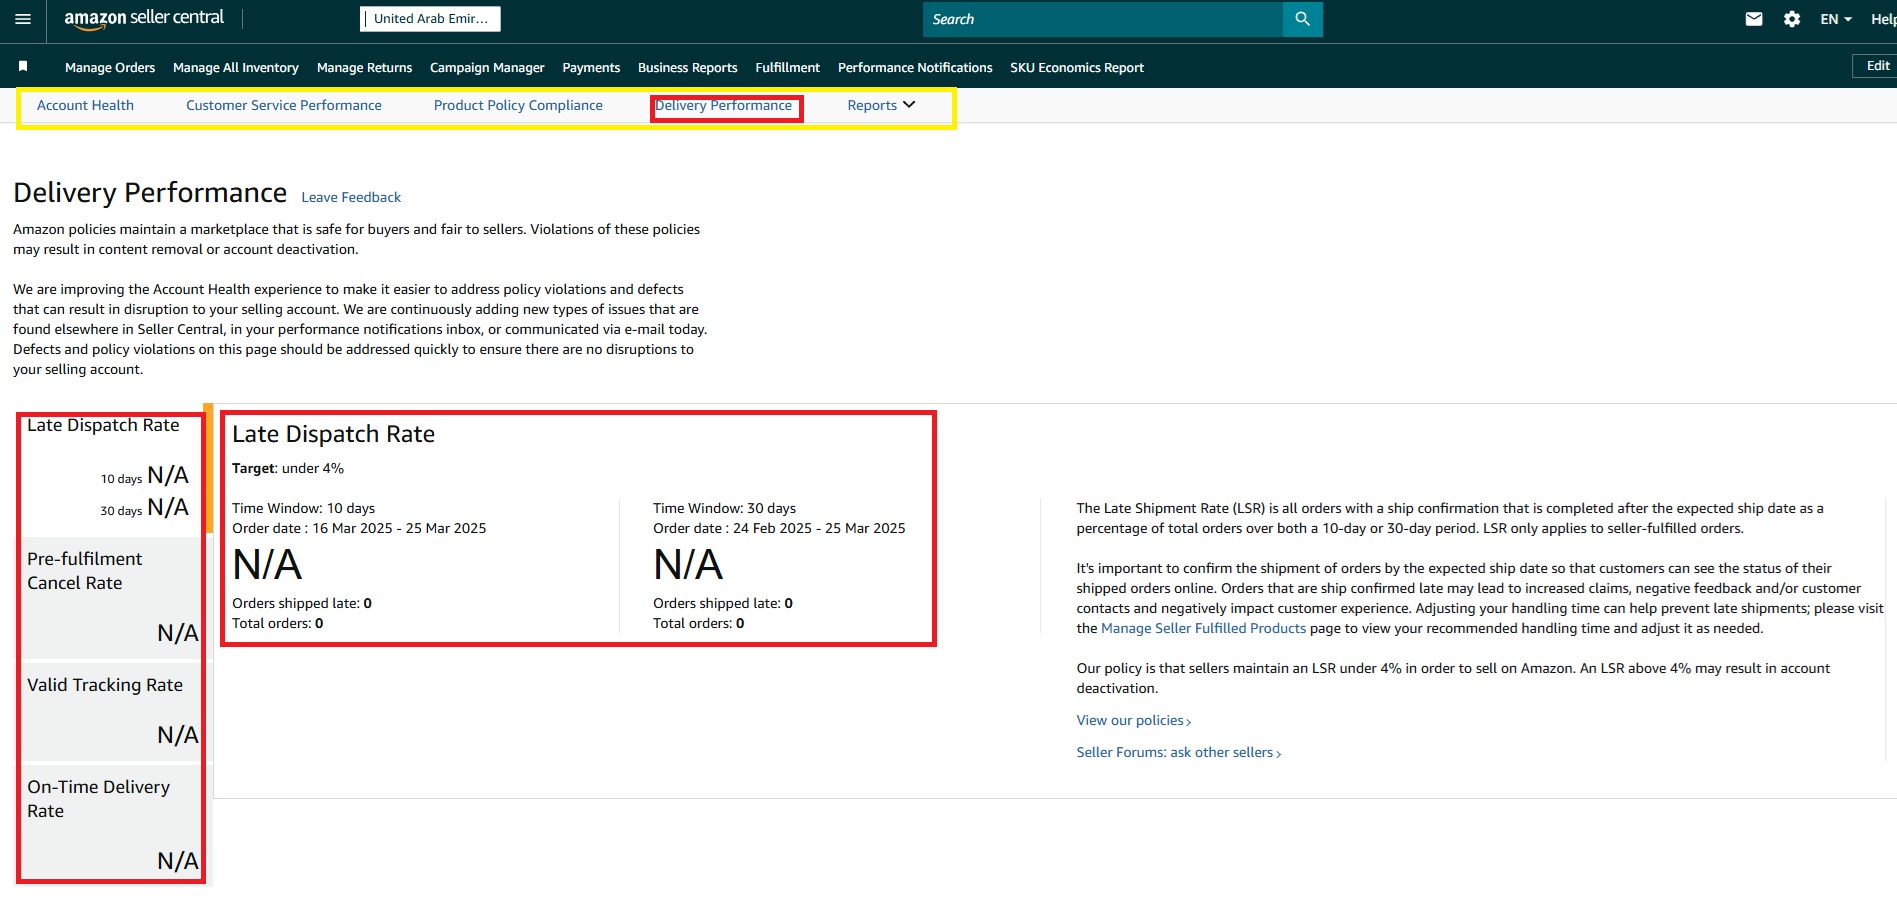This screenshot has height=899, width=1897.
Task: Go to Manage Orders
Action: click(x=110, y=68)
